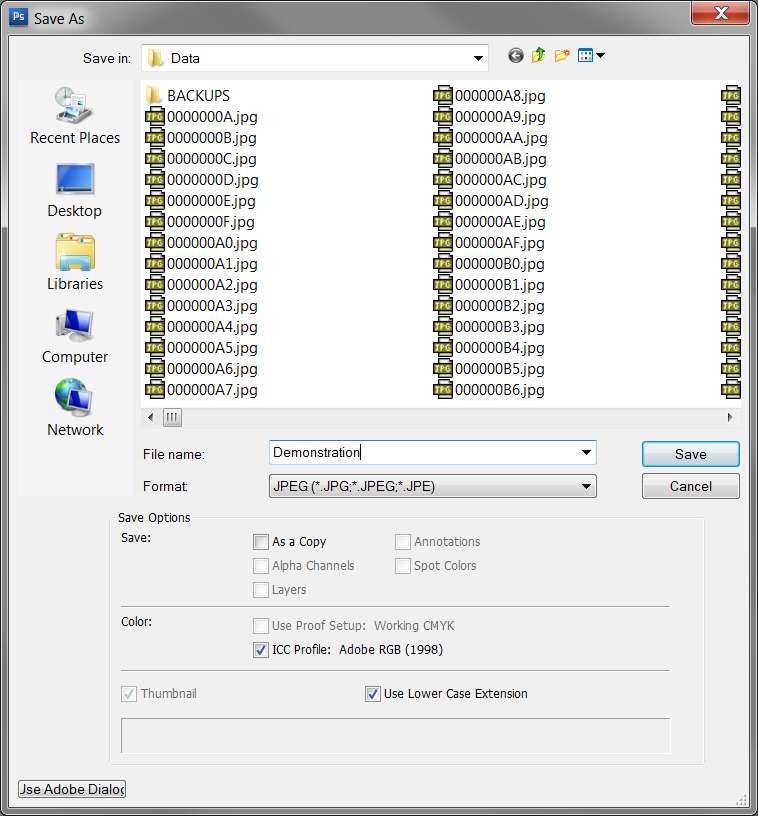758x816 pixels.
Task: Select file icon for 000000AA.jpg
Action: pos(443,138)
